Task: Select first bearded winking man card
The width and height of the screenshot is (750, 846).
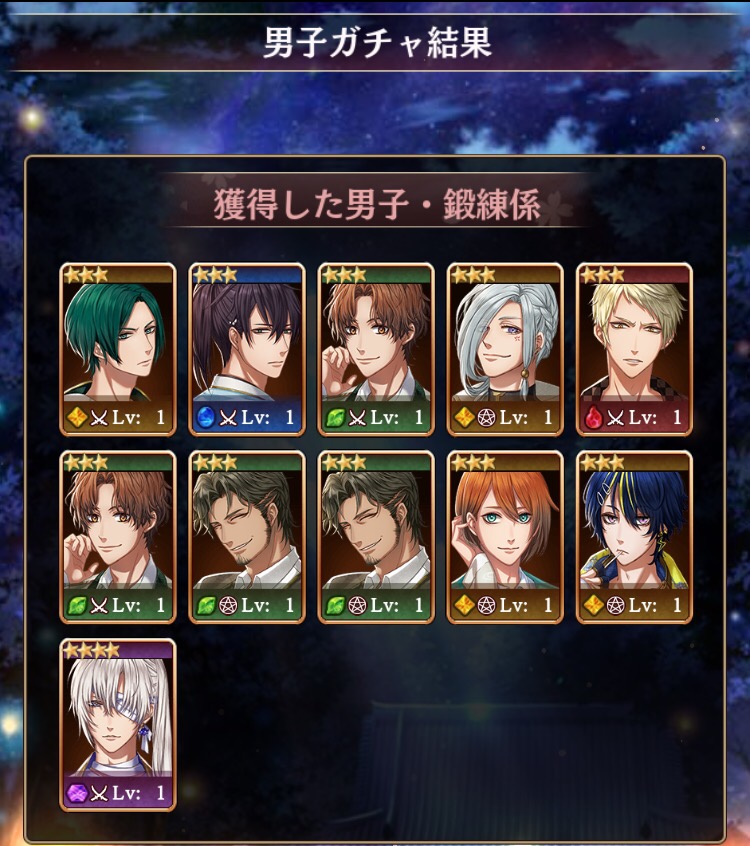Action: point(247,537)
